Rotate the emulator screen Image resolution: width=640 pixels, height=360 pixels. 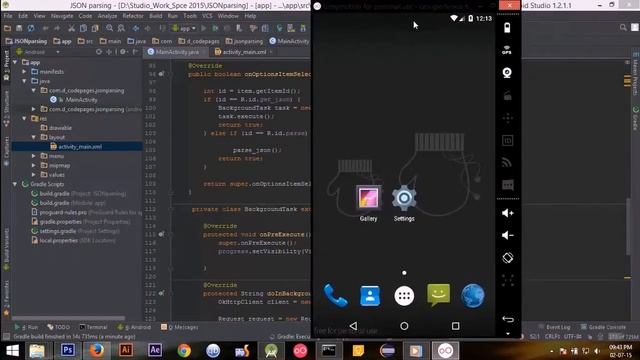pyautogui.click(x=507, y=258)
